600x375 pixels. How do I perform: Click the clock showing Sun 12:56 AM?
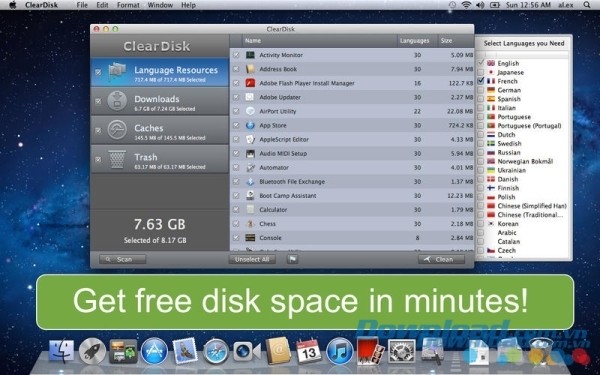click(528, 5)
